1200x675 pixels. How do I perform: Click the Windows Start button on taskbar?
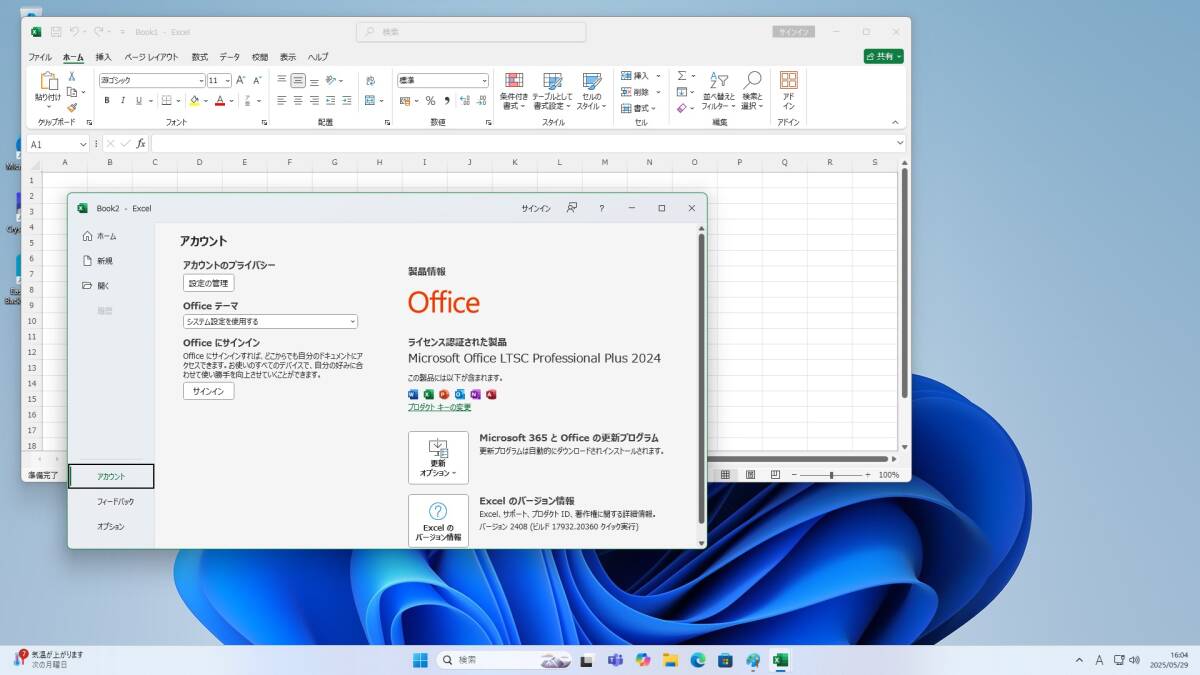click(420, 660)
